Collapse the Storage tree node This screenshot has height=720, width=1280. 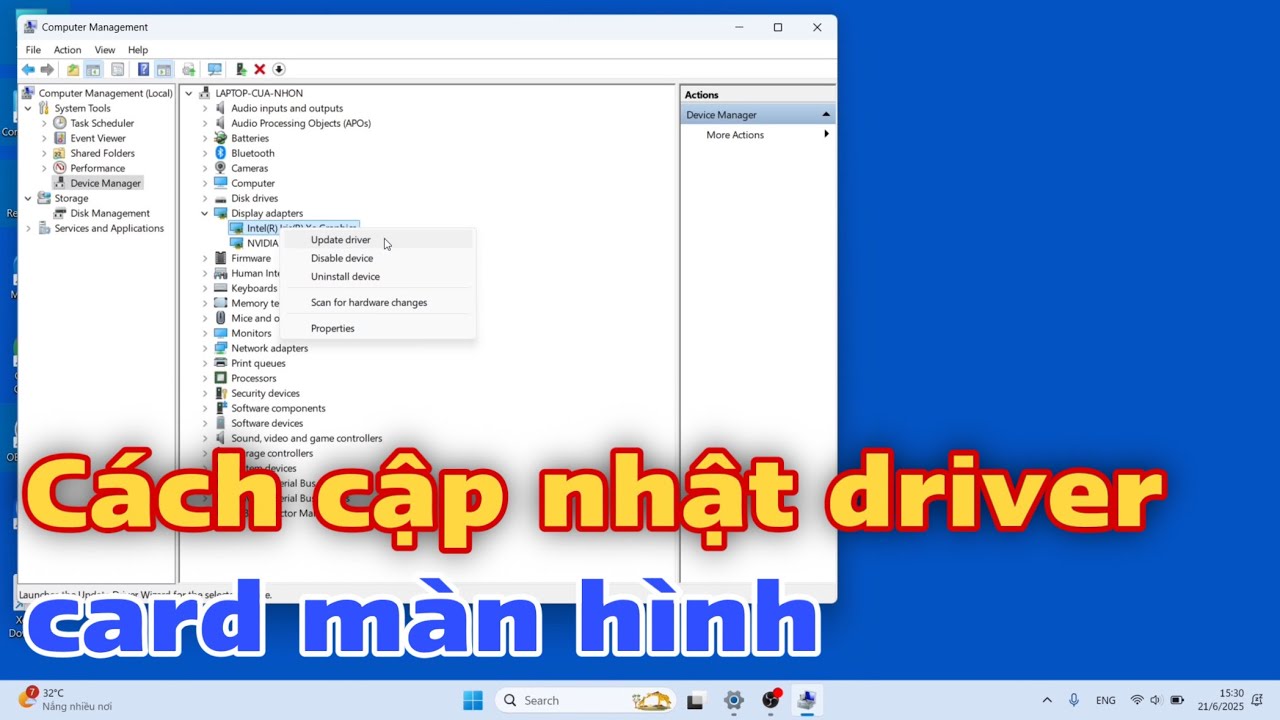coord(28,198)
